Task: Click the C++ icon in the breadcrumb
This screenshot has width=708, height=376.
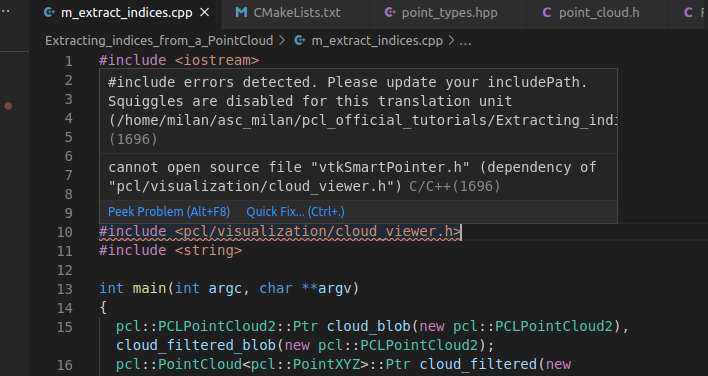Action: click(x=299, y=41)
